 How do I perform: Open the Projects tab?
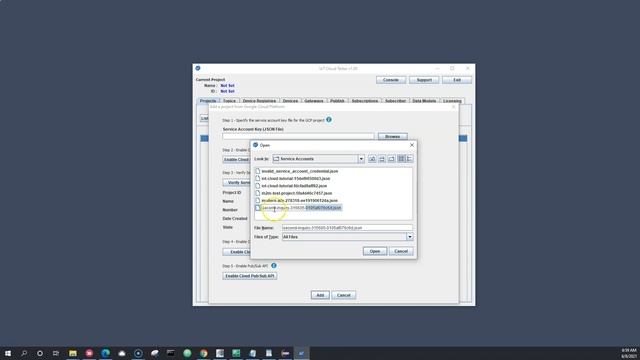[x=208, y=101]
